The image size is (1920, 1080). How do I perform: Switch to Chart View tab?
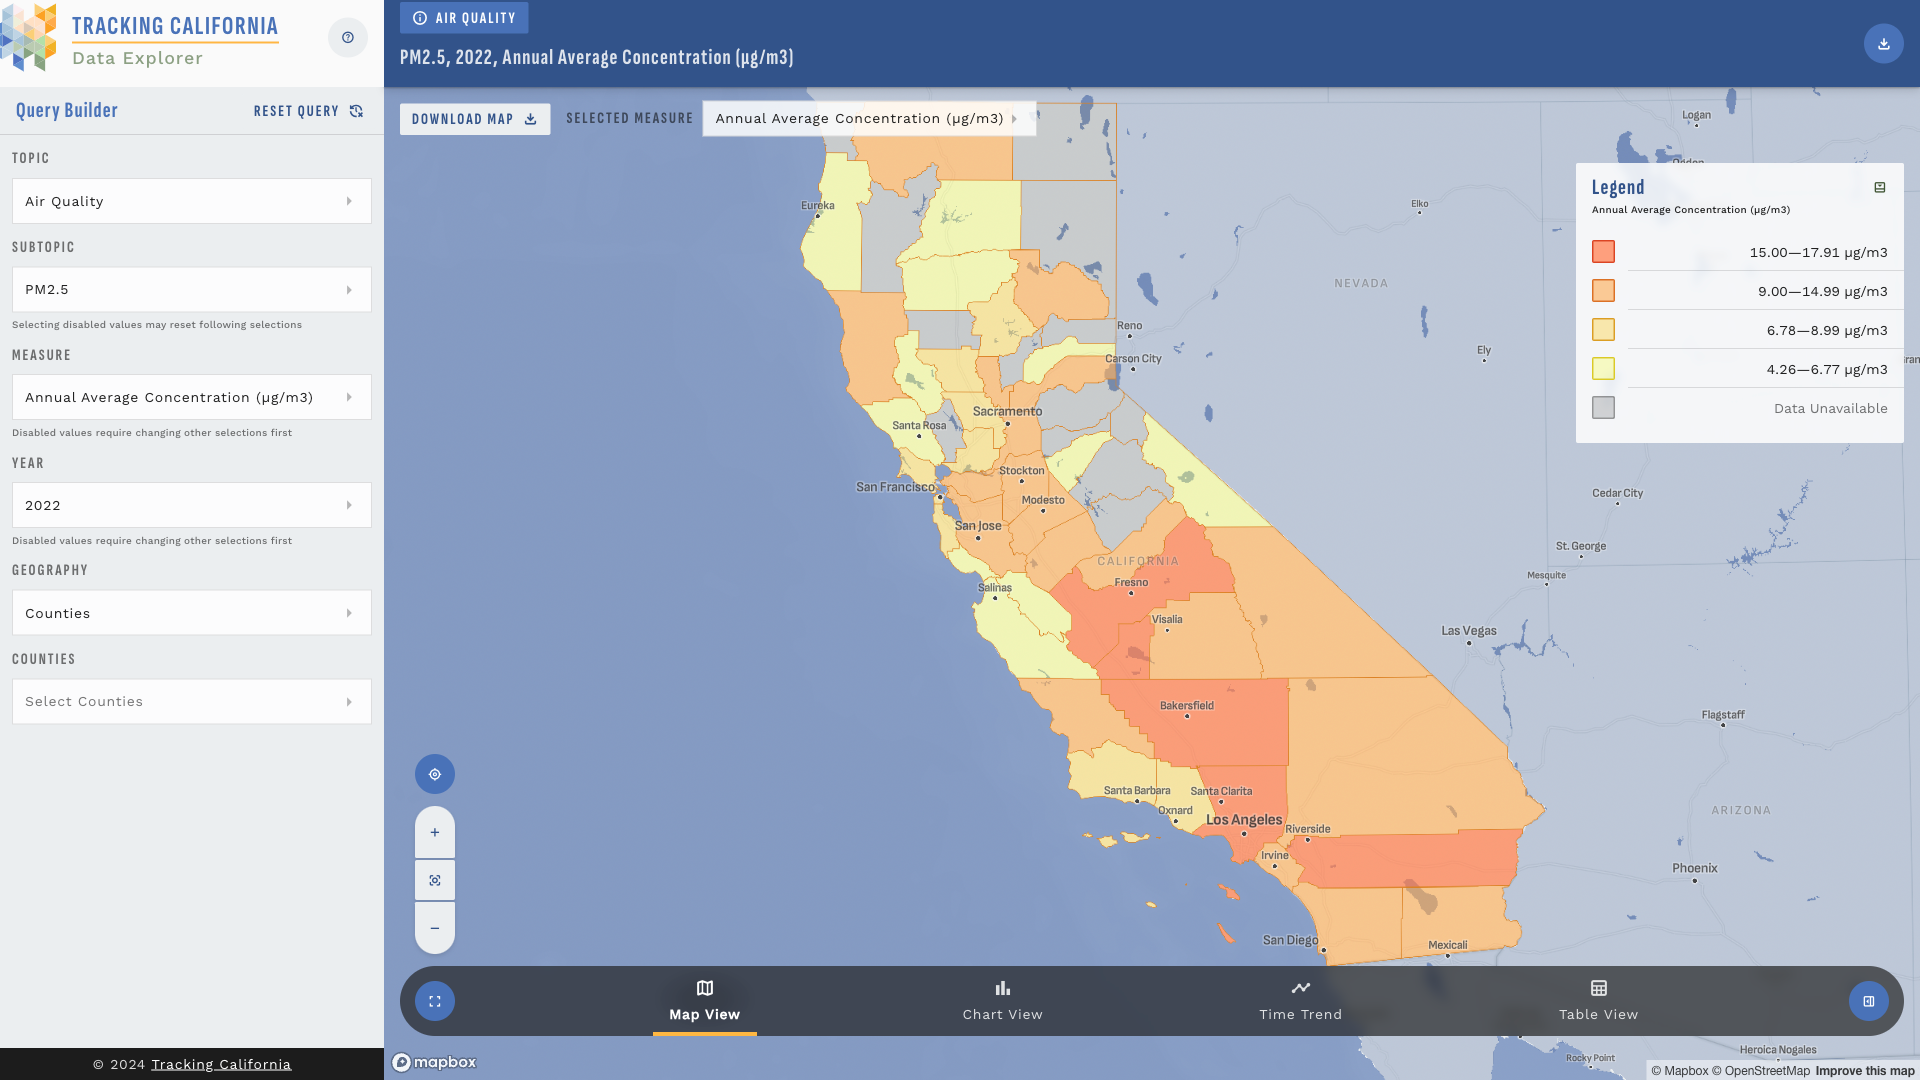pos(1002,1000)
